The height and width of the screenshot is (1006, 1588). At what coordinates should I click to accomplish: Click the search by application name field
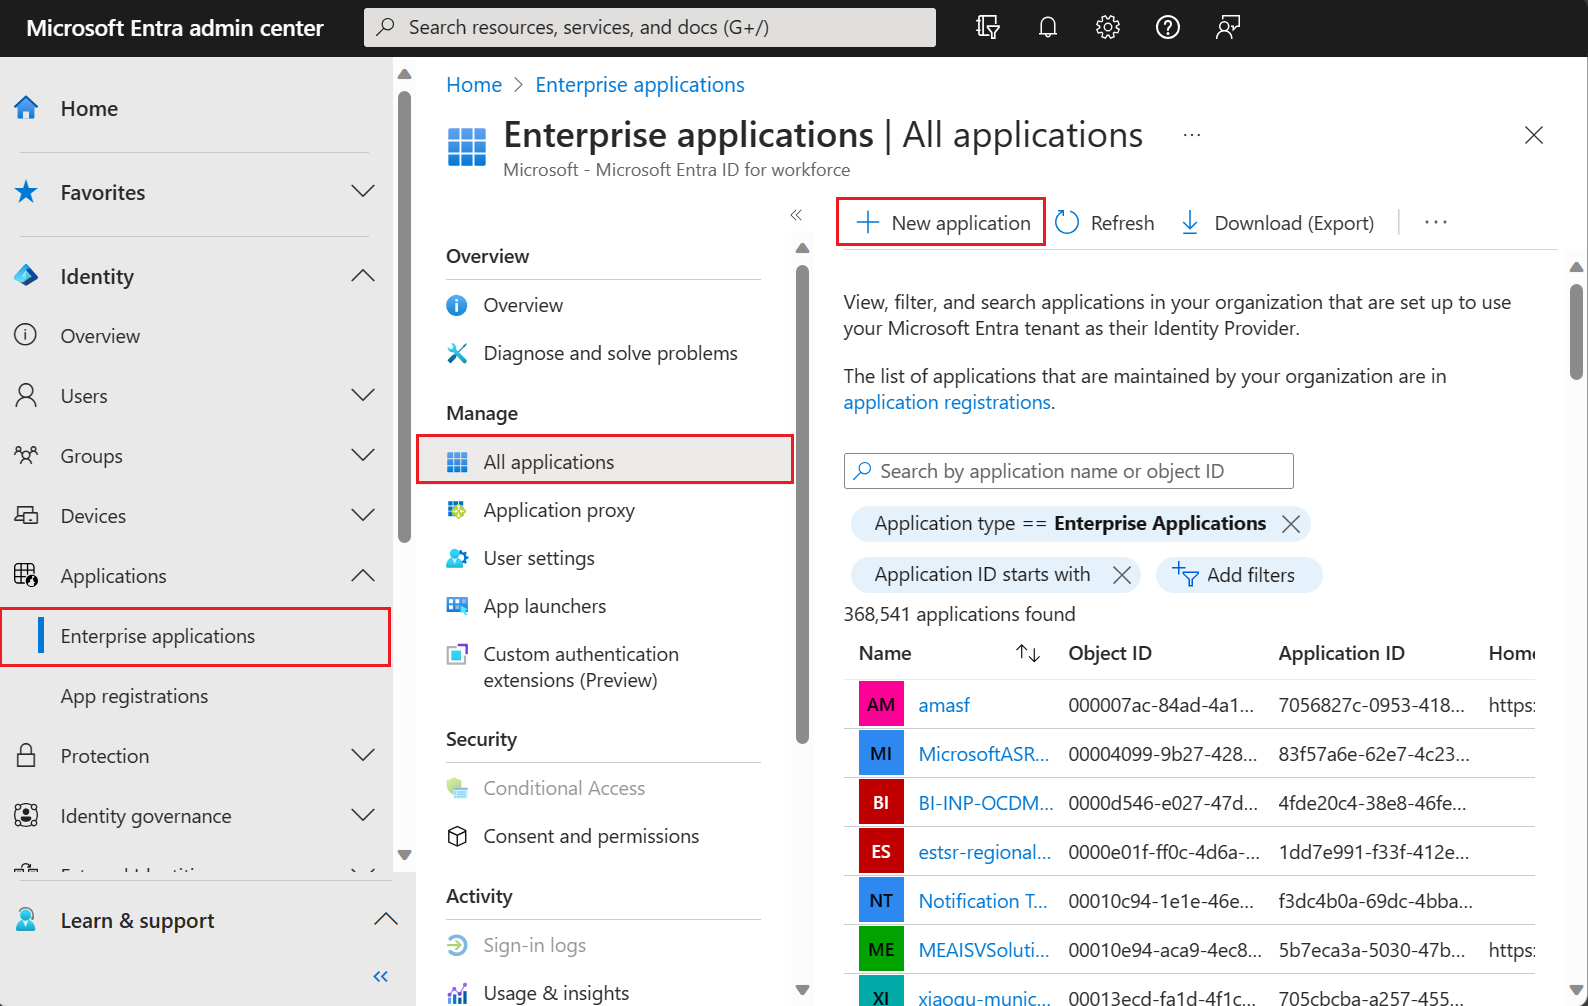tap(1068, 471)
